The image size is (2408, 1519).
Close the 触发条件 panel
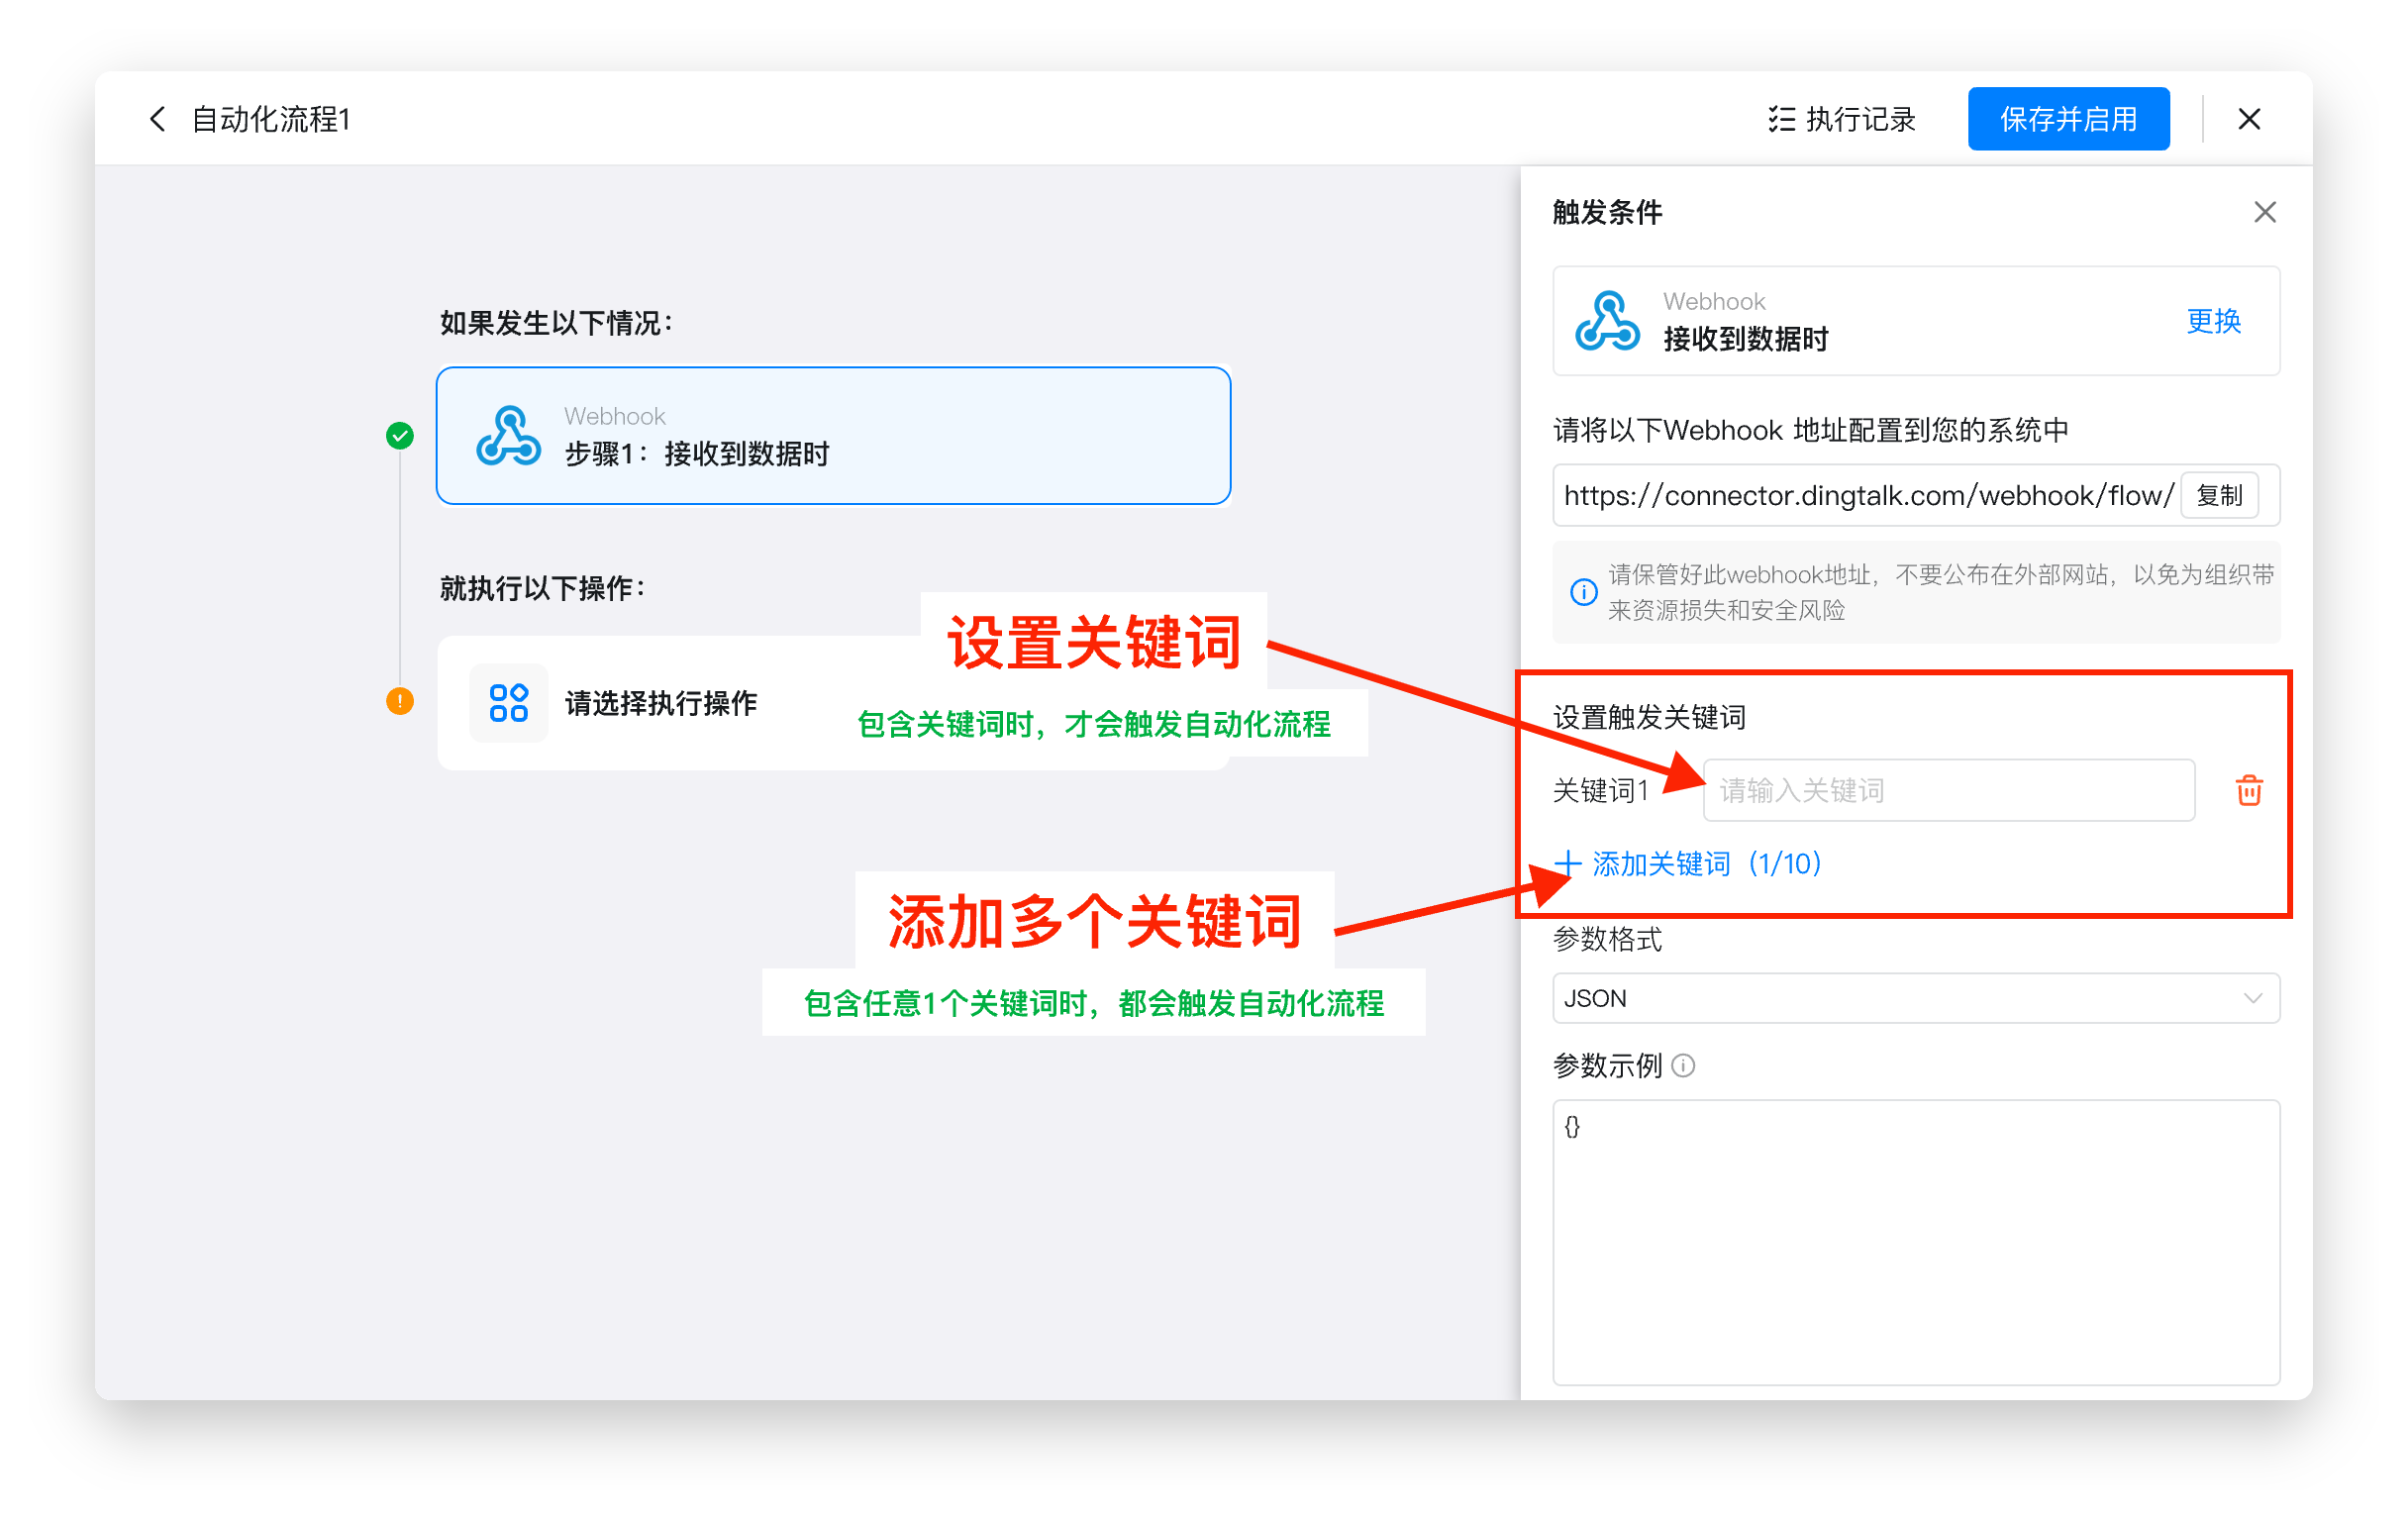point(2264,212)
